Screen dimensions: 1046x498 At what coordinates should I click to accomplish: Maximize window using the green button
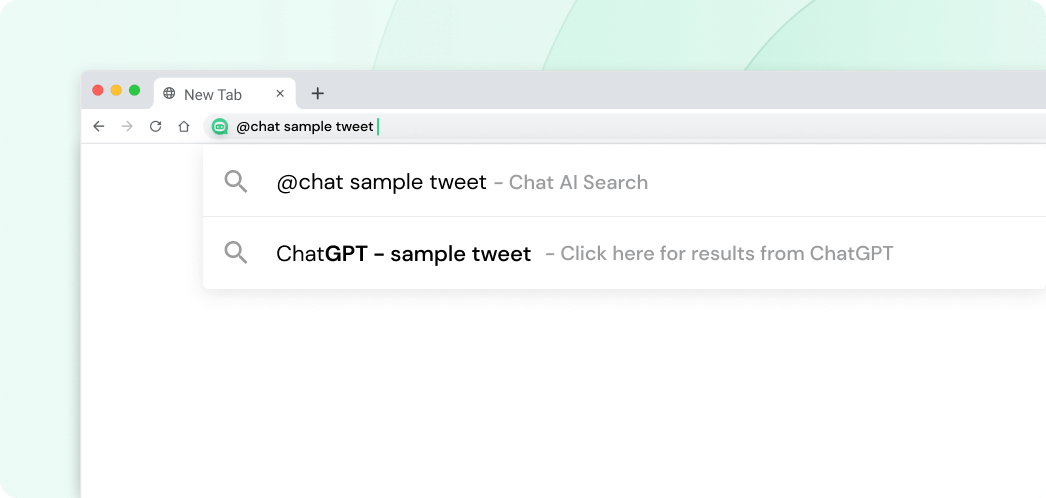pyautogui.click(x=134, y=90)
